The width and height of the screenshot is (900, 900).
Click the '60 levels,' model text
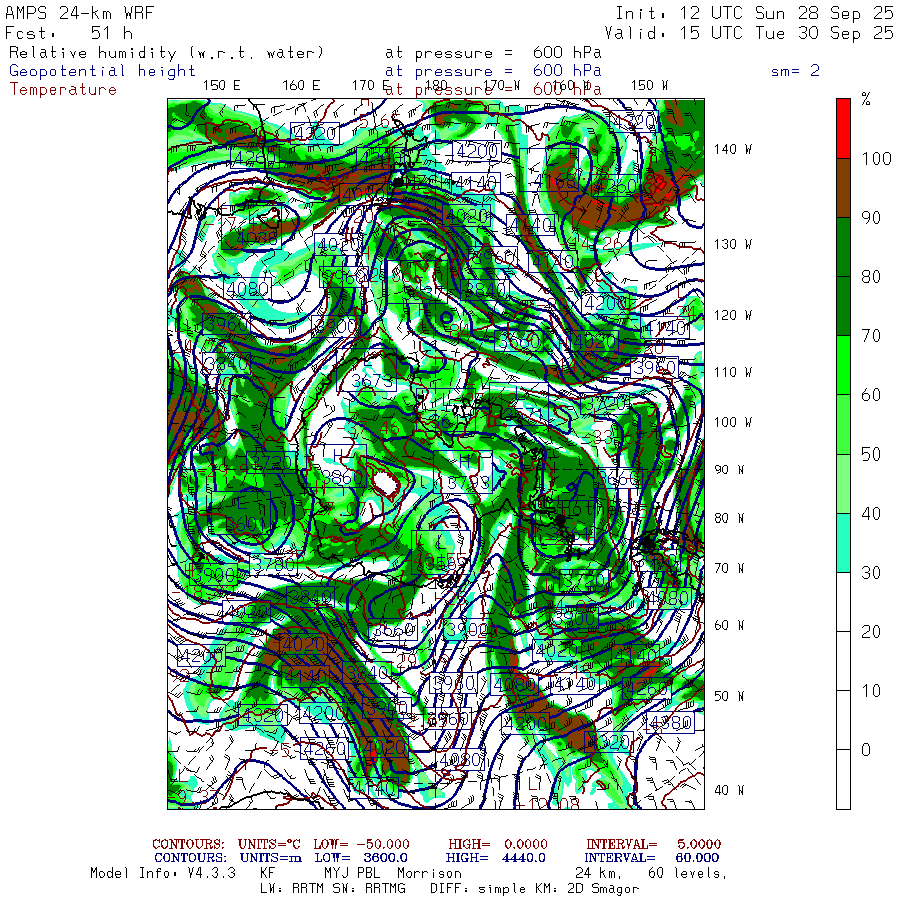click(688, 873)
